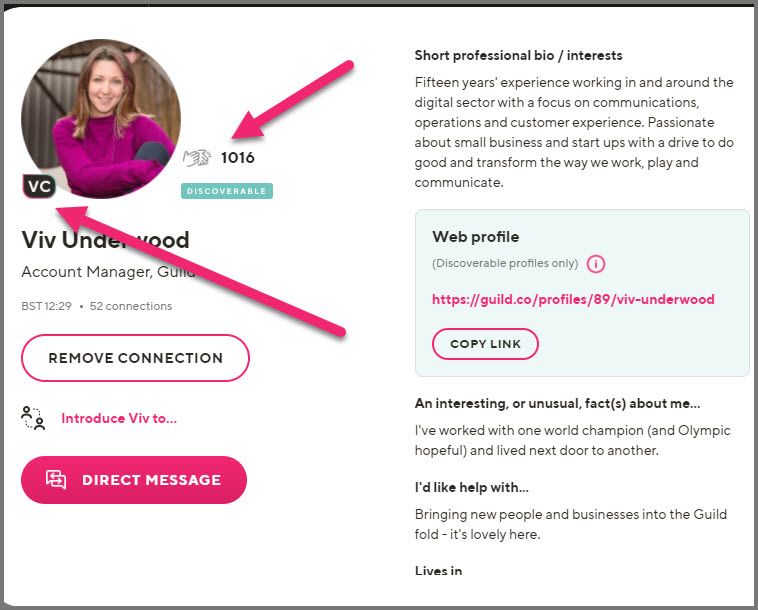This screenshot has width=758, height=610.
Task: Open the guild.co viv-underwood profile URL
Action: (573, 299)
